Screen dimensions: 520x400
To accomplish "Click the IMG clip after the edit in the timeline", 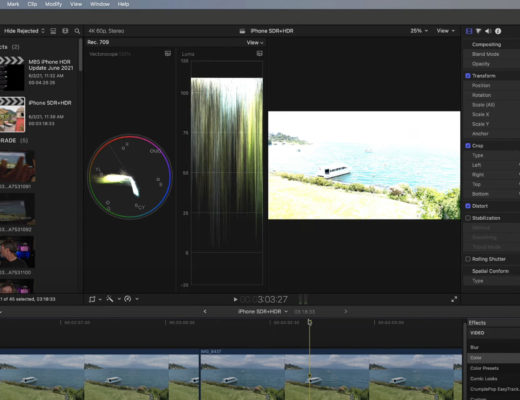I will coord(331,375).
